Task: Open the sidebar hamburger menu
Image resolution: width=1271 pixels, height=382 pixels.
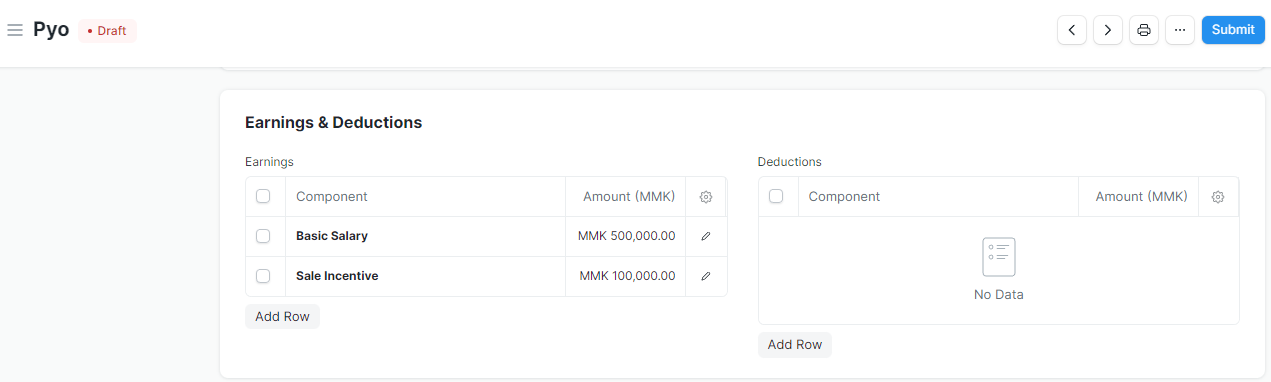Action: [15, 30]
